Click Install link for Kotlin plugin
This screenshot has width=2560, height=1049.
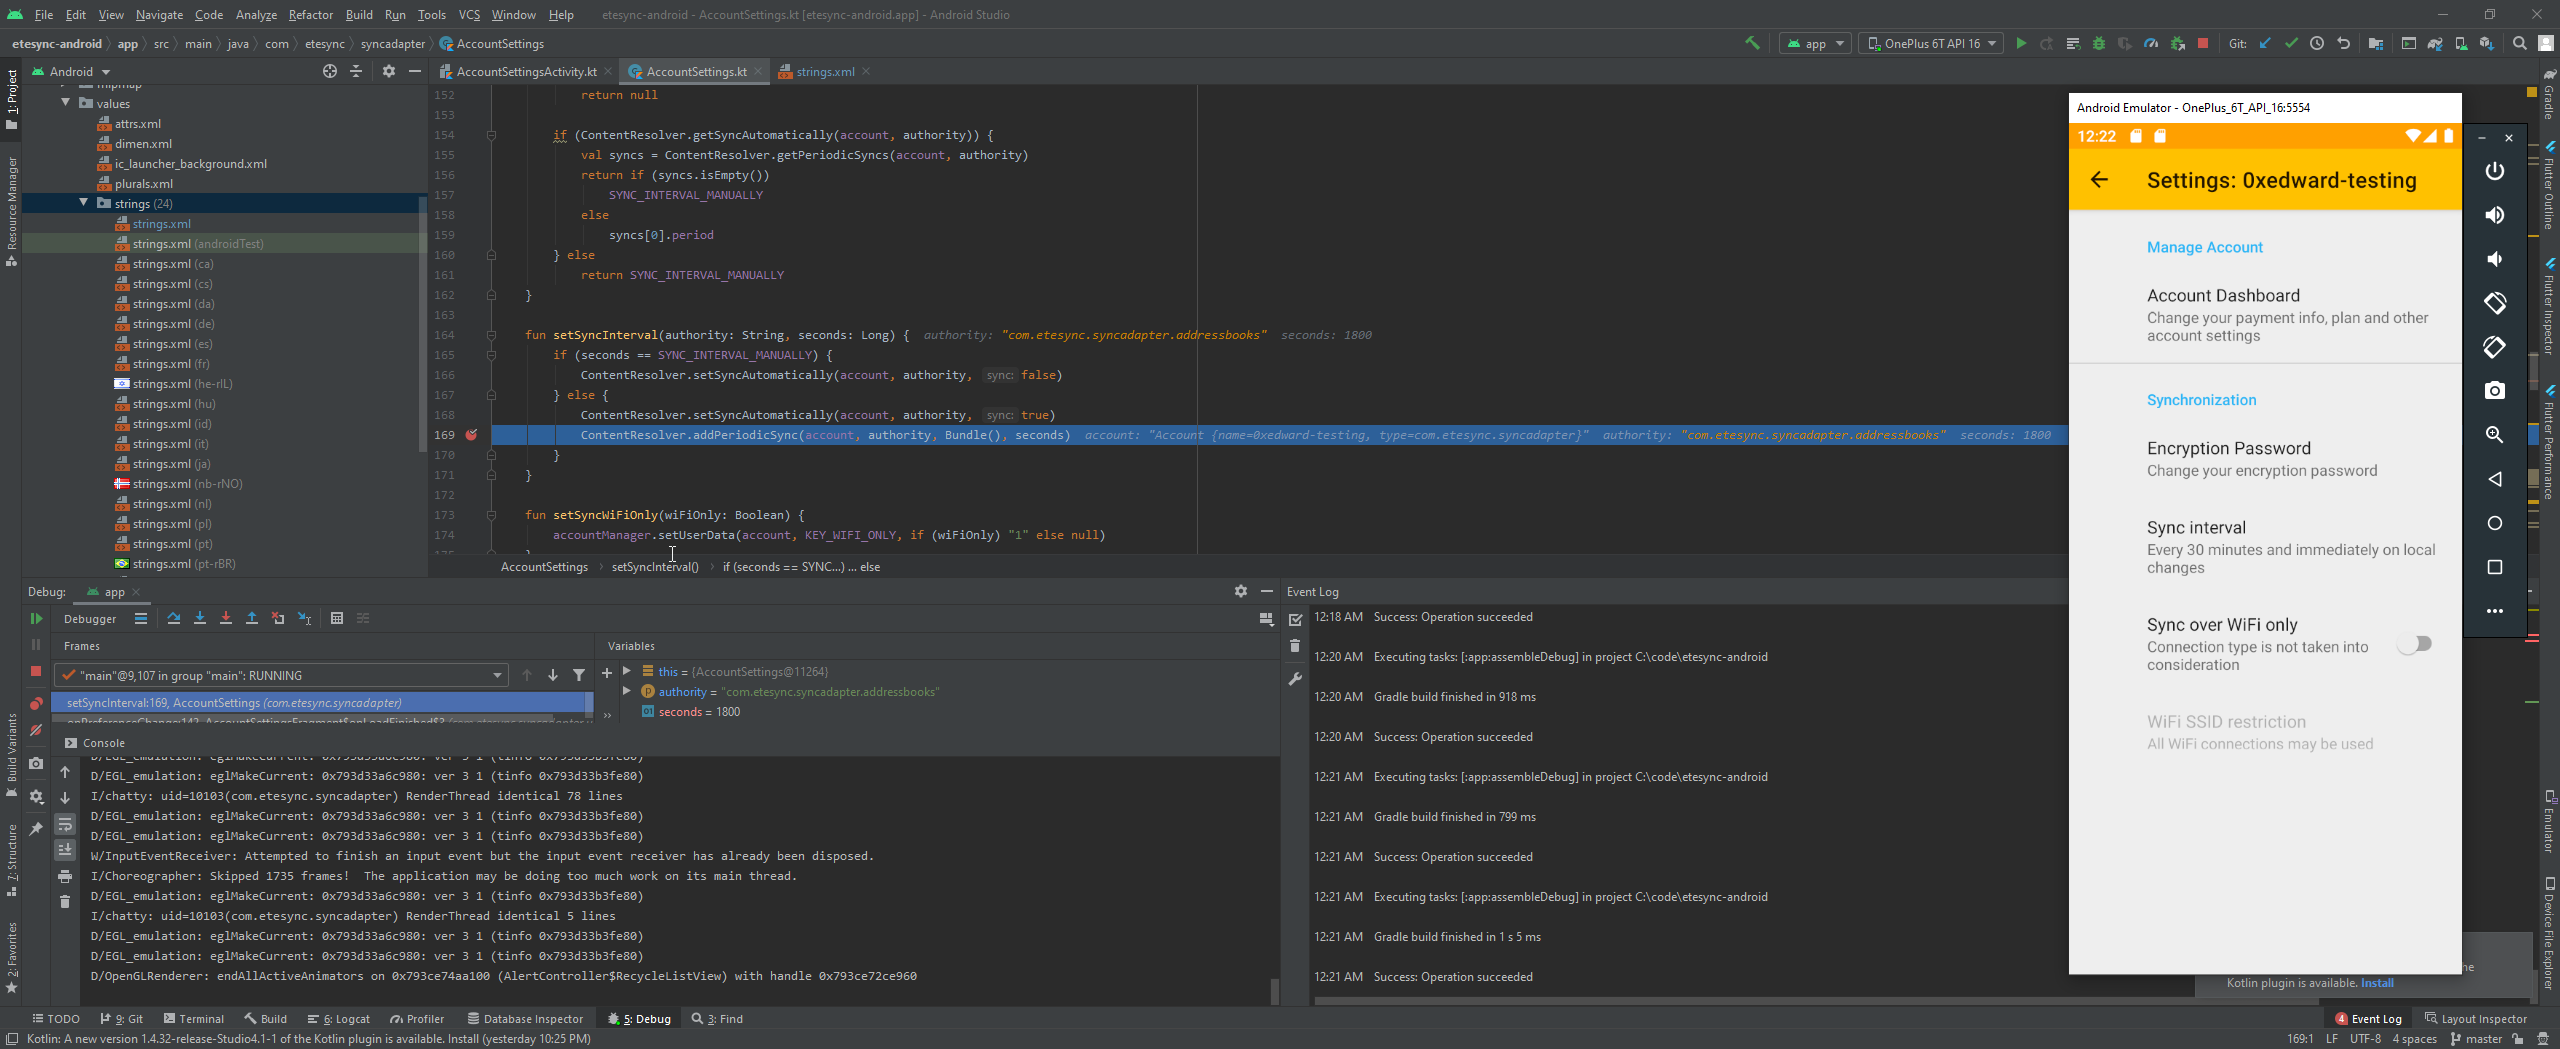tap(2377, 983)
